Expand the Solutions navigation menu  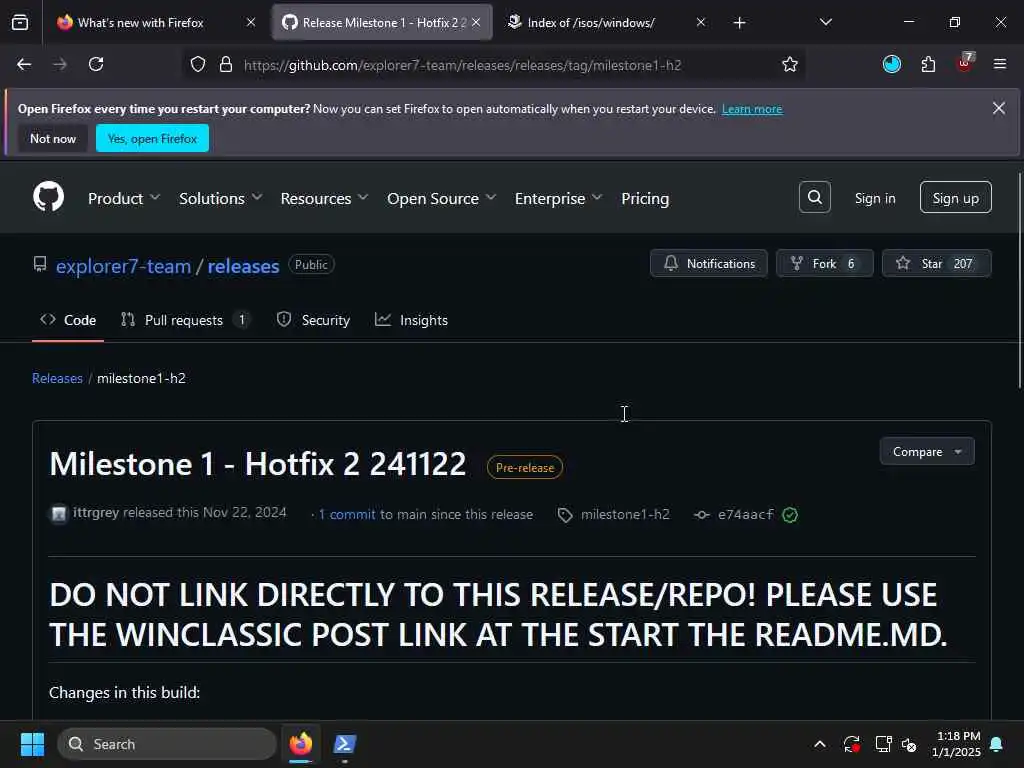(x=221, y=198)
